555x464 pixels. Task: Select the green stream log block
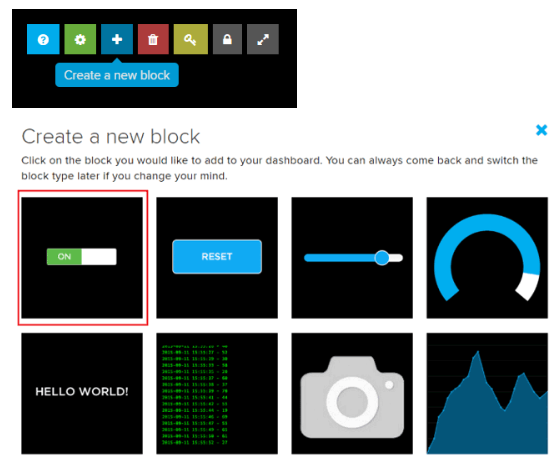point(217,393)
